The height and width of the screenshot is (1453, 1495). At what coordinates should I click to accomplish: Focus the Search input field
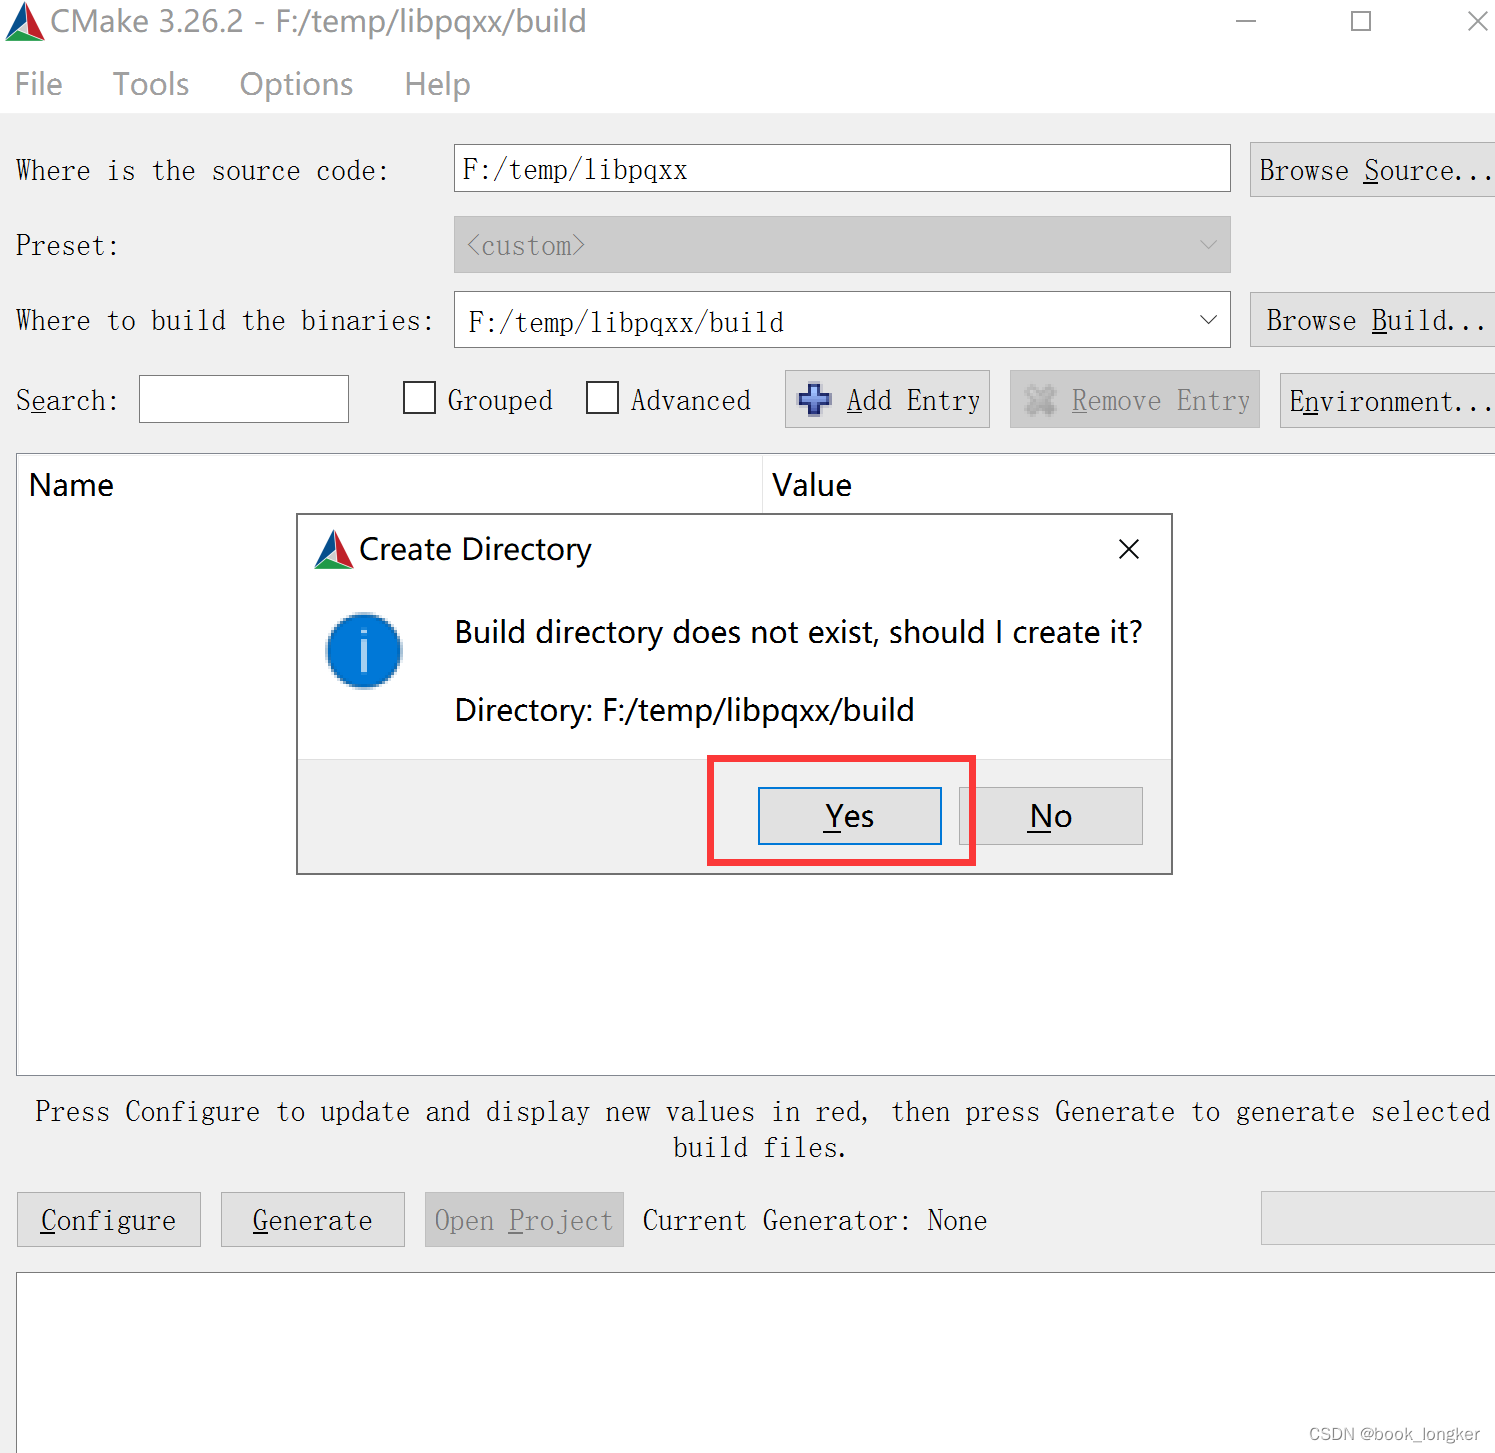244,399
